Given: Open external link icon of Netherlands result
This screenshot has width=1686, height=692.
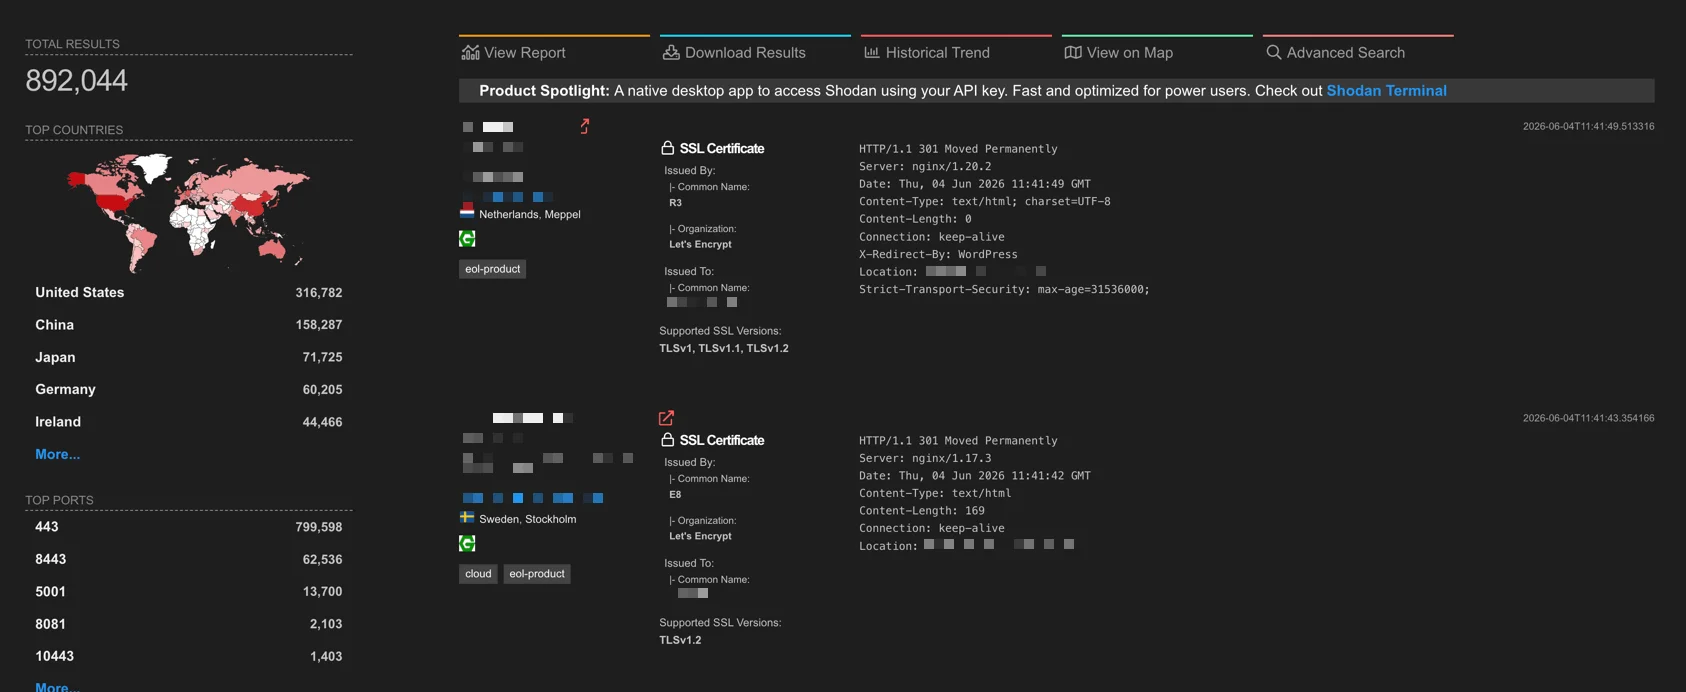Looking at the screenshot, I should point(585,126).
